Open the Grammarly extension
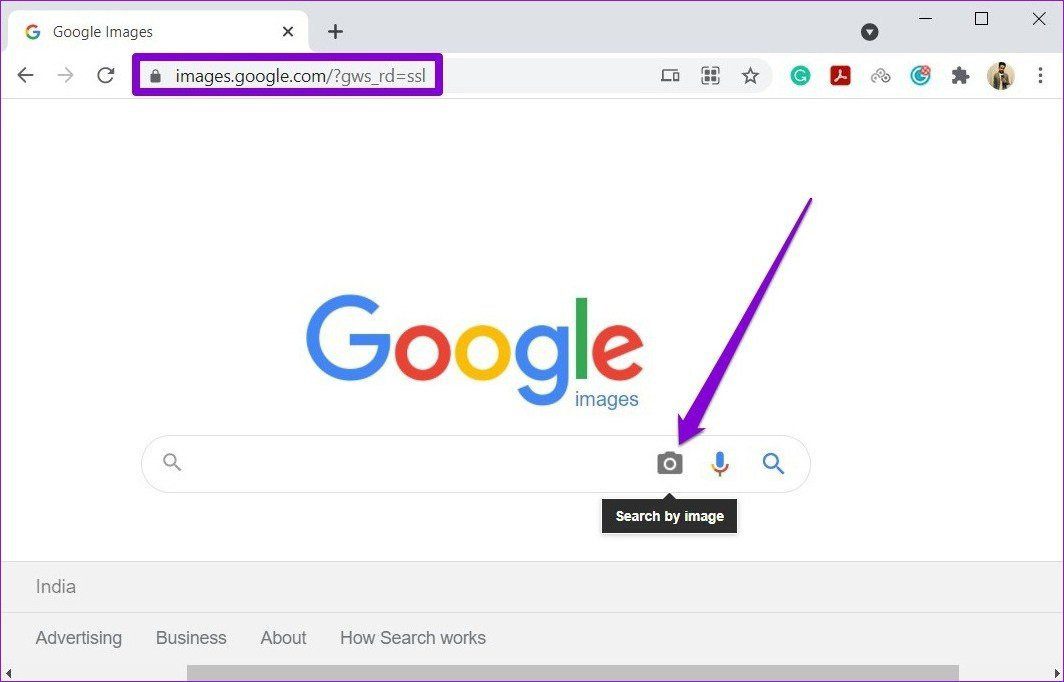The height and width of the screenshot is (682, 1064). 801,76
